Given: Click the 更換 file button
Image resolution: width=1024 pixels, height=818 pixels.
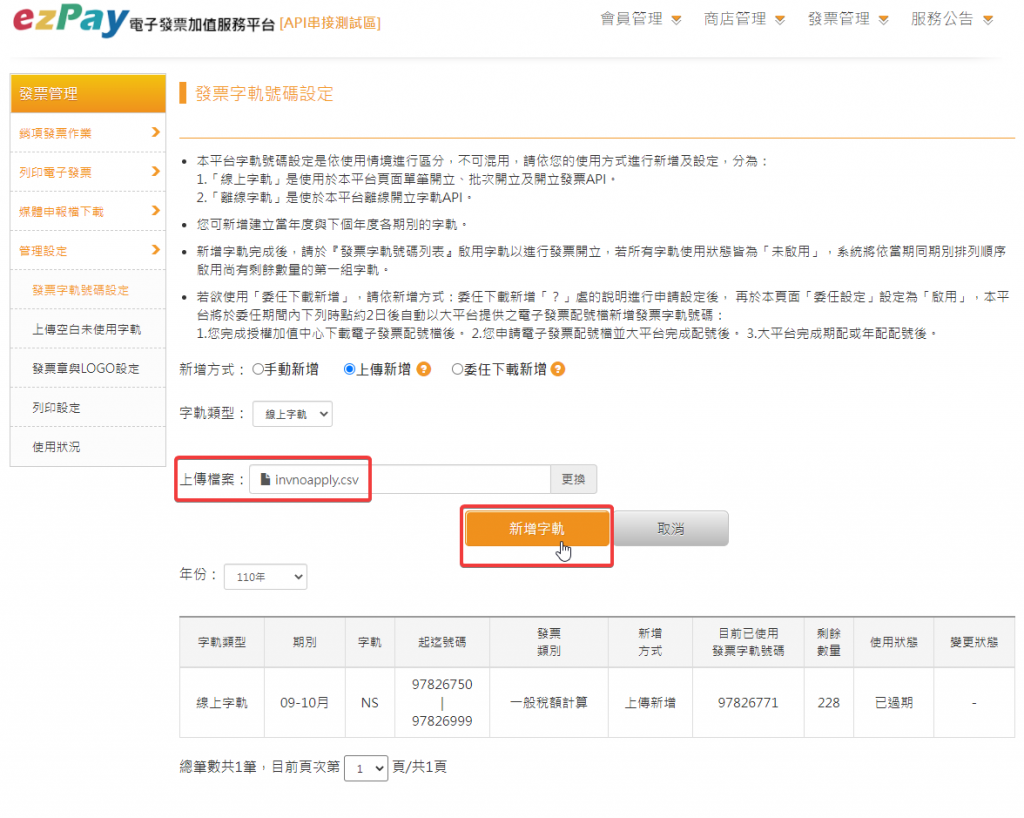Looking at the screenshot, I should pos(573,480).
